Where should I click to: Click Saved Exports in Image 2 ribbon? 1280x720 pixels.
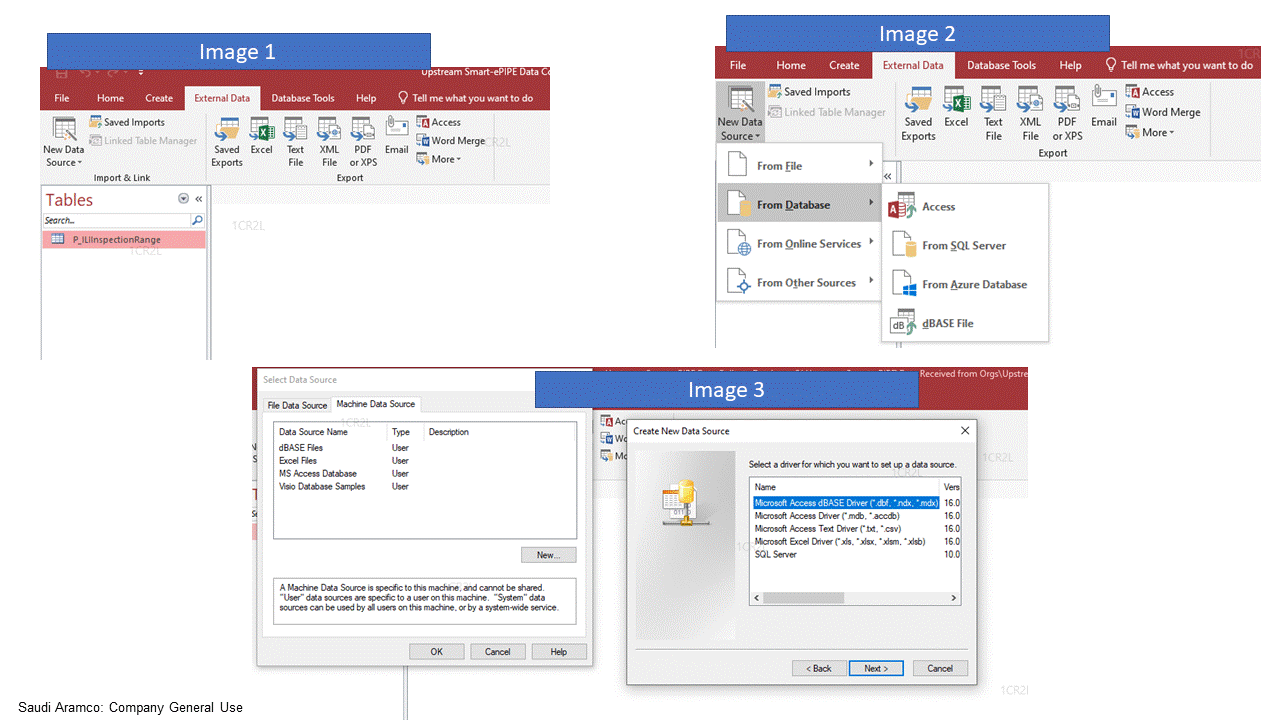(918, 114)
